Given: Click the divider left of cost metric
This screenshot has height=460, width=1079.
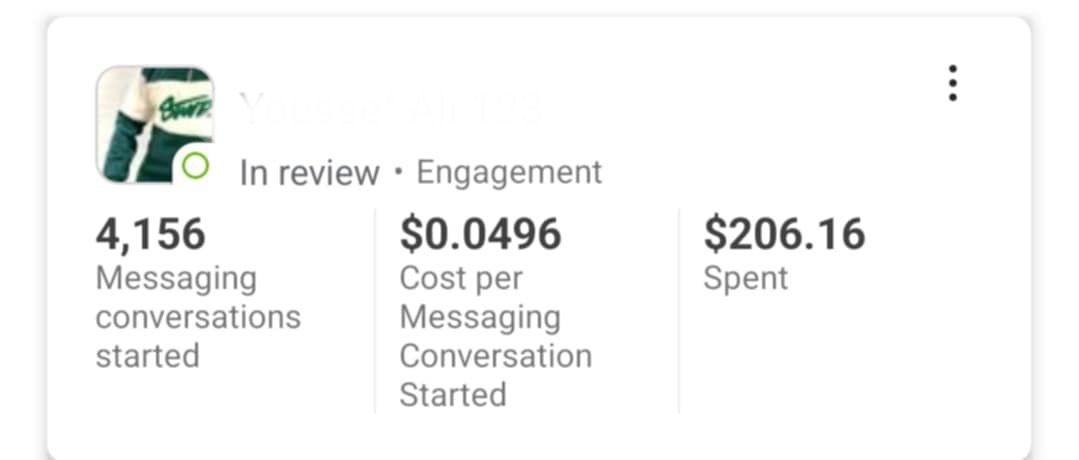Looking at the screenshot, I should (x=375, y=310).
